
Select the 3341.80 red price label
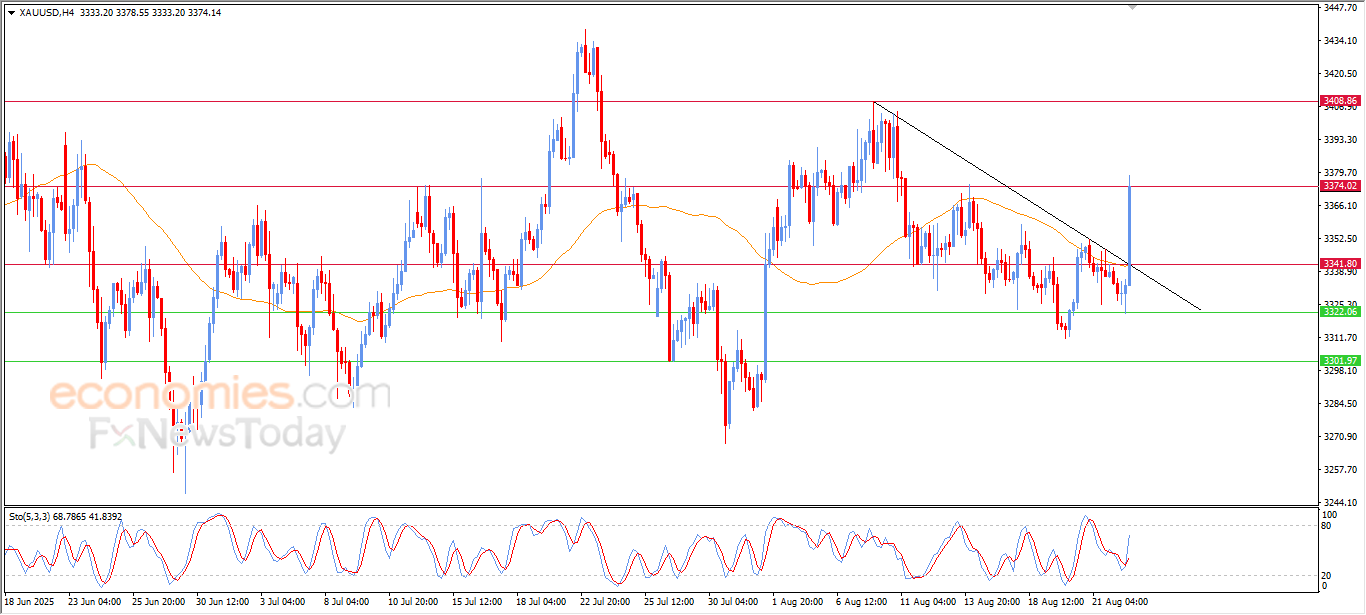coord(1339,264)
